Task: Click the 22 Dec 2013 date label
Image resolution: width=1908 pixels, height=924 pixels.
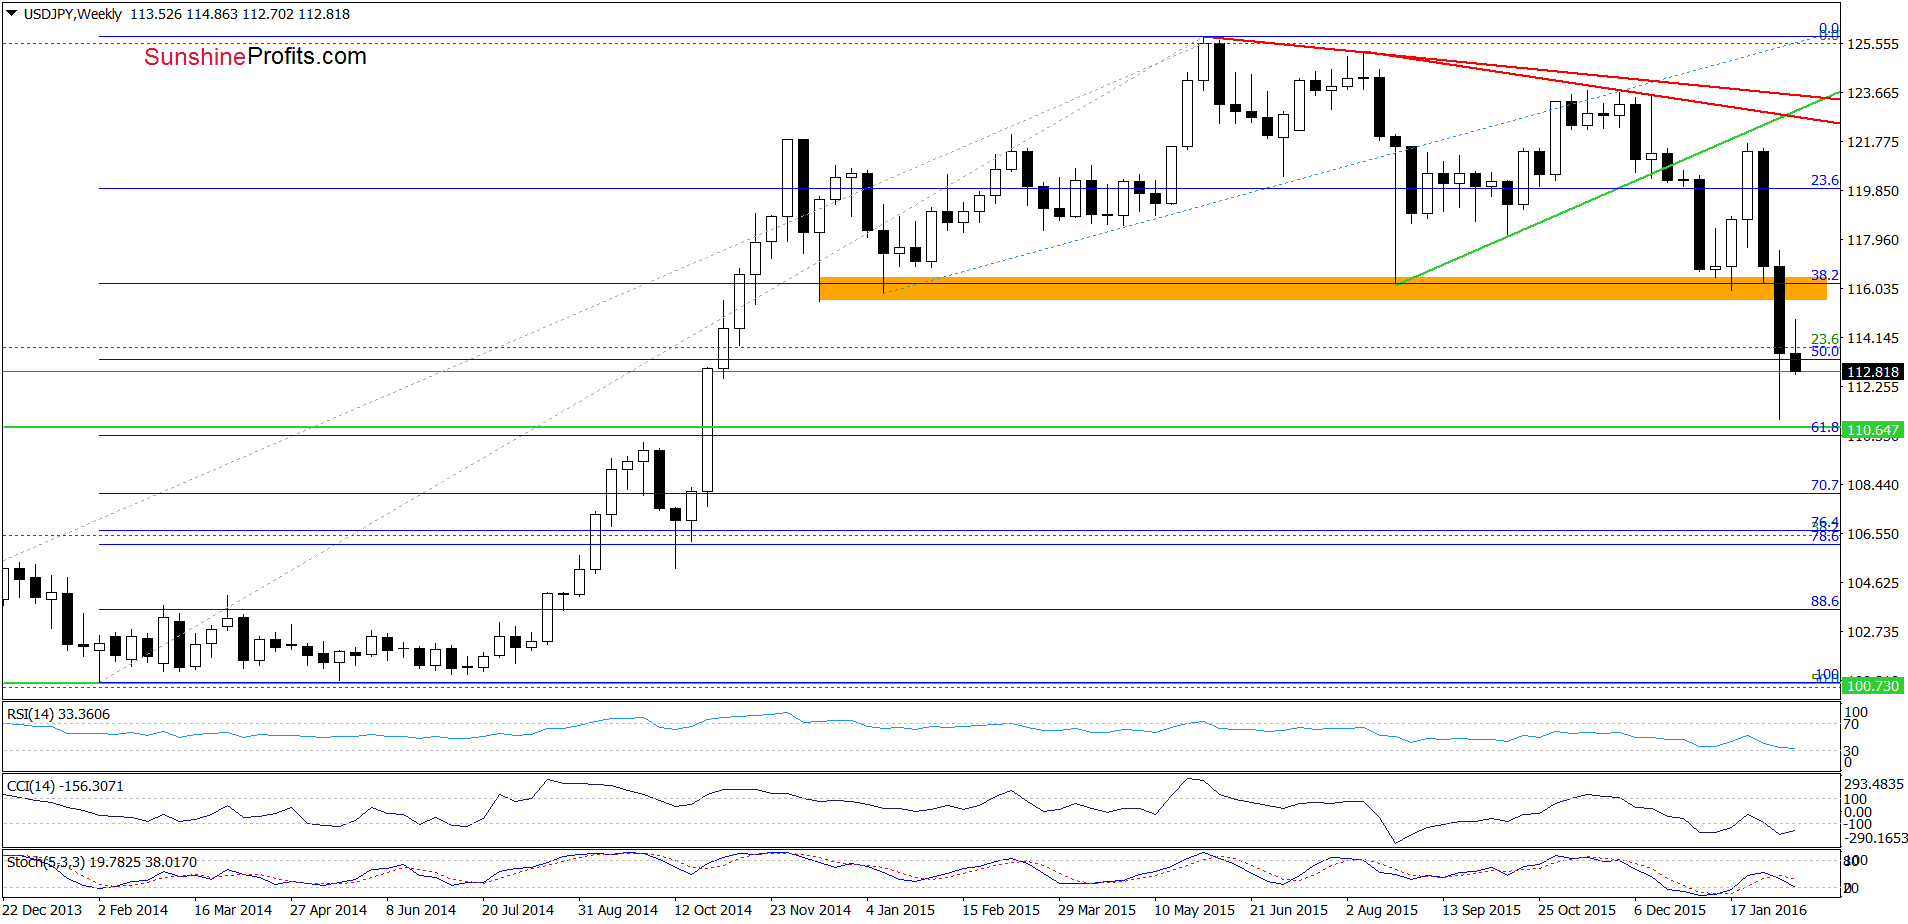Action: [42, 910]
